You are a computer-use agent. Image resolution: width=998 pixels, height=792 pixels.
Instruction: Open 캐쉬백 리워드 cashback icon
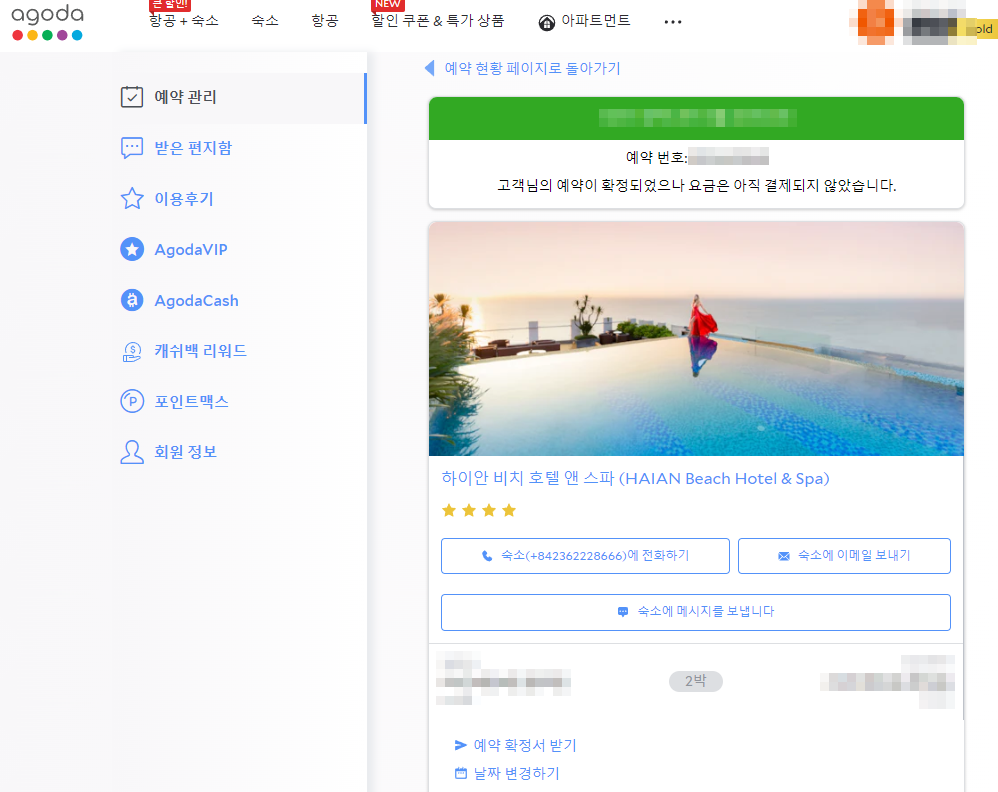(132, 350)
